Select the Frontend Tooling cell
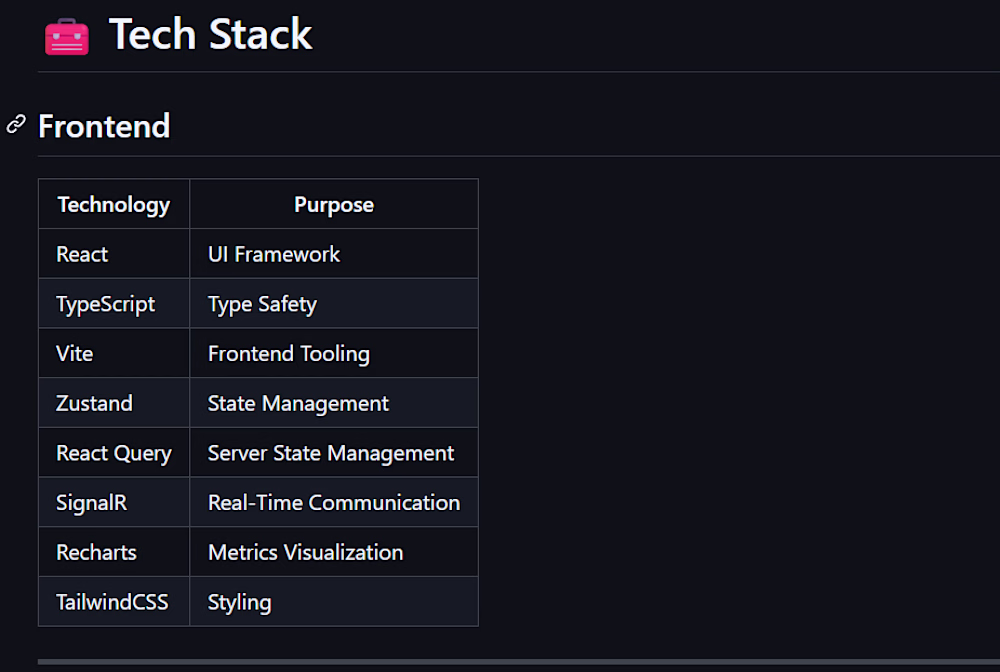Viewport: 1000px width, 672px height. coord(334,353)
